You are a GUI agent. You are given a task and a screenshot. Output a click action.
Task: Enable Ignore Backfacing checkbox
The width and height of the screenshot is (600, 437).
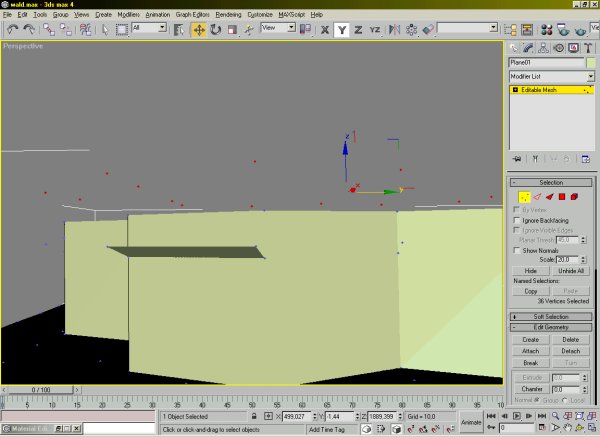coord(516,220)
